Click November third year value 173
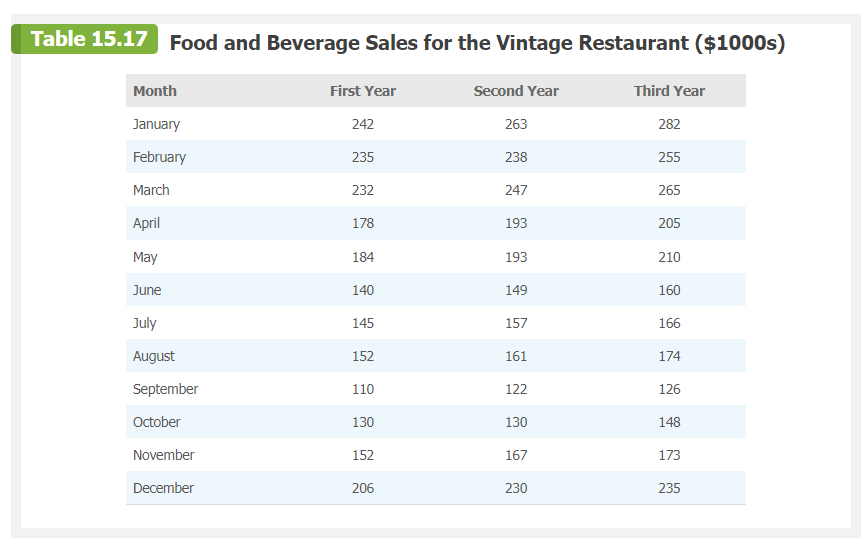 (669, 455)
